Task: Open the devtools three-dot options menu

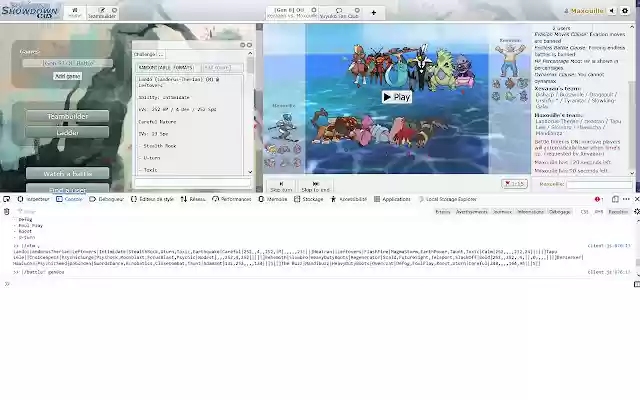Action: pos(626,199)
